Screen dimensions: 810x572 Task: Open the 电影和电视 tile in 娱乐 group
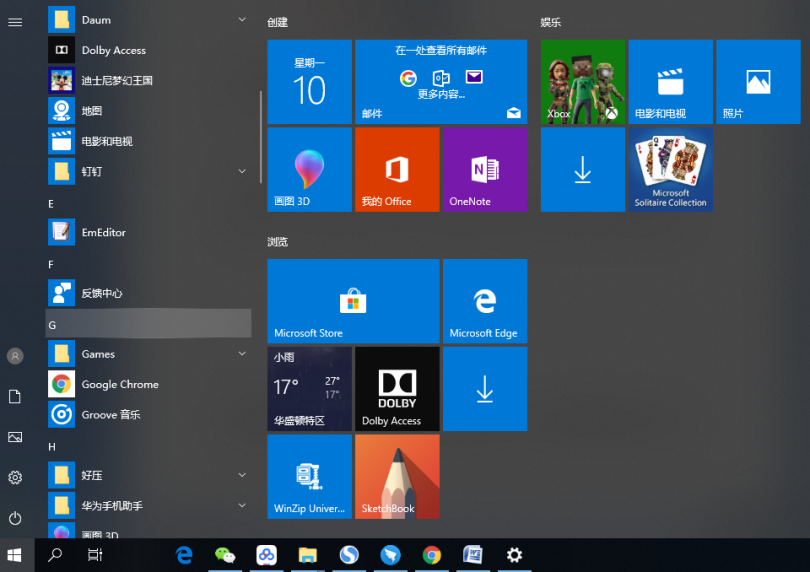coord(671,82)
